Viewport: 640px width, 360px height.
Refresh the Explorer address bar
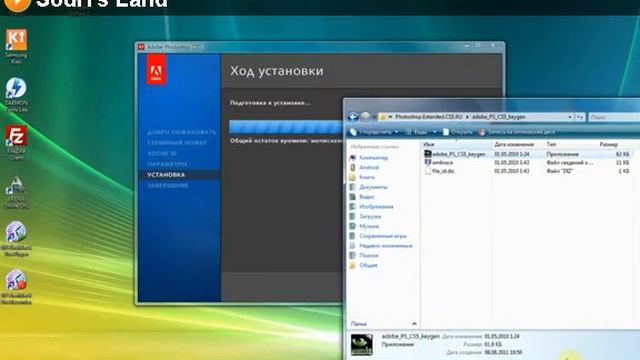[580, 117]
